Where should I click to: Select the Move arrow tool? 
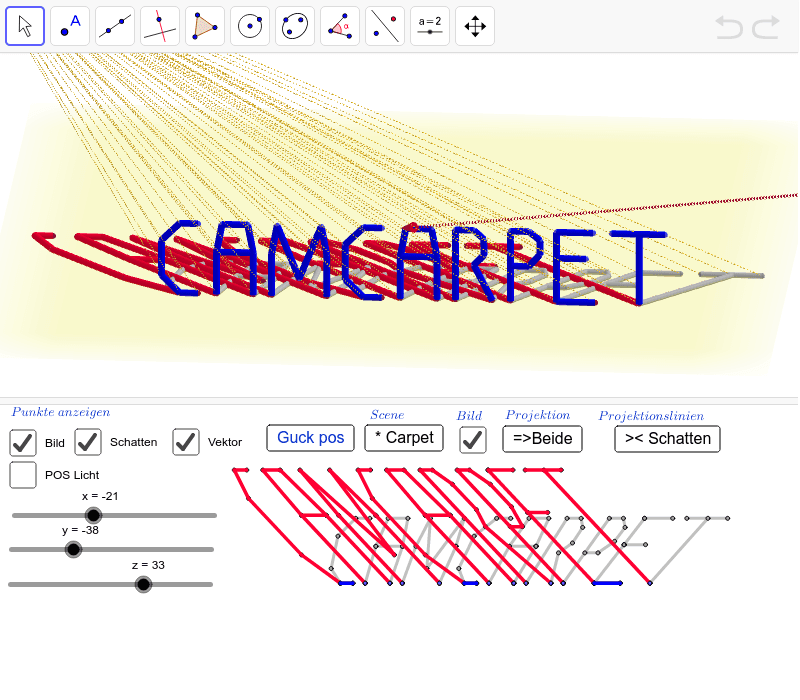pos(25,25)
